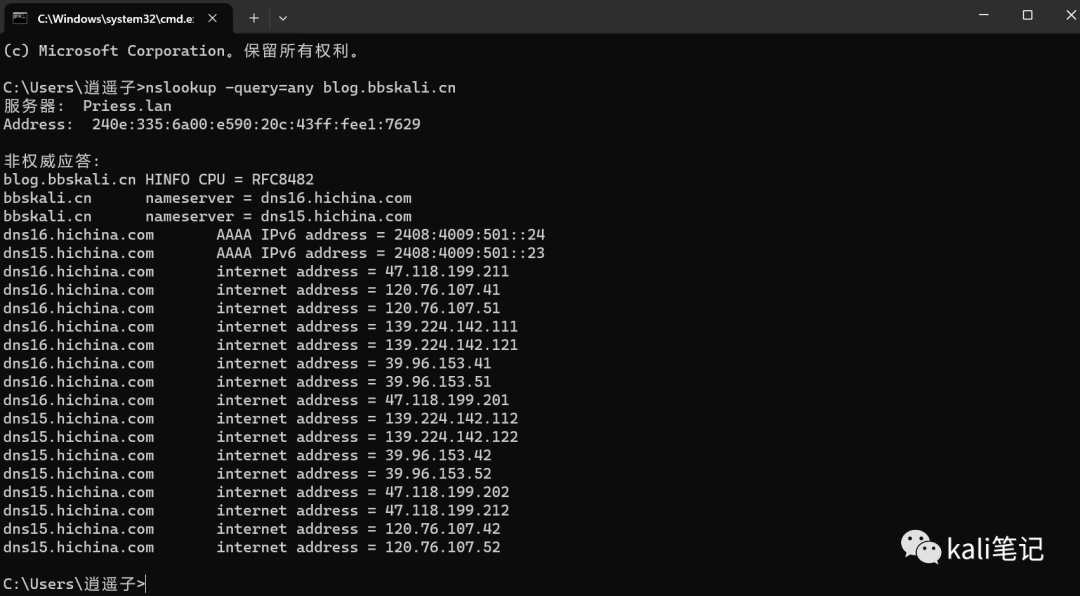Viewport: 1080px width, 596px height.
Task: Click internet address 47.118.199.211
Action: point(447,271)
